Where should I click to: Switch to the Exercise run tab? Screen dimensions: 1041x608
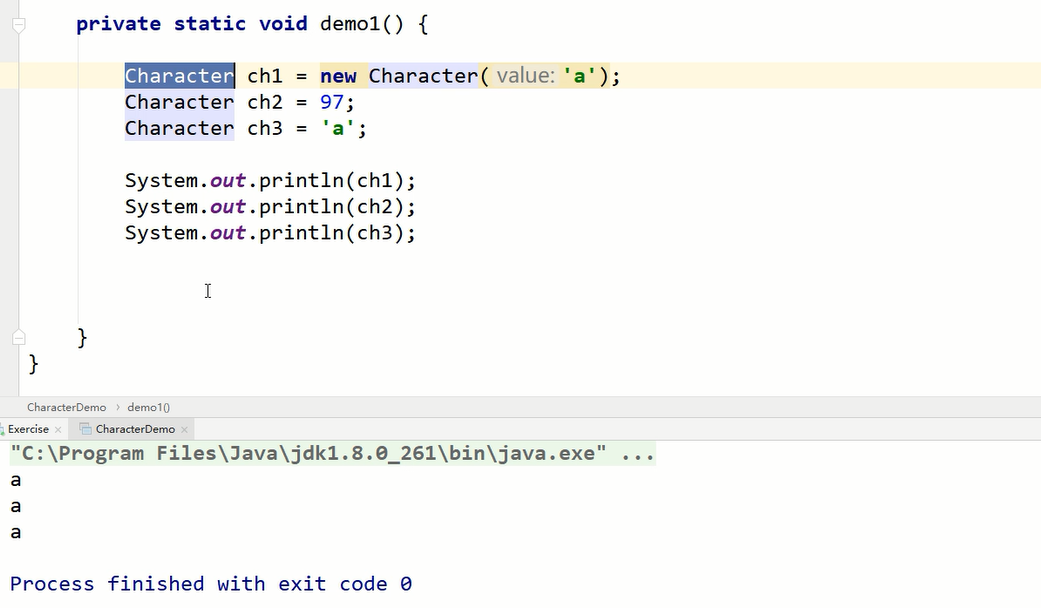click(28, 429)
